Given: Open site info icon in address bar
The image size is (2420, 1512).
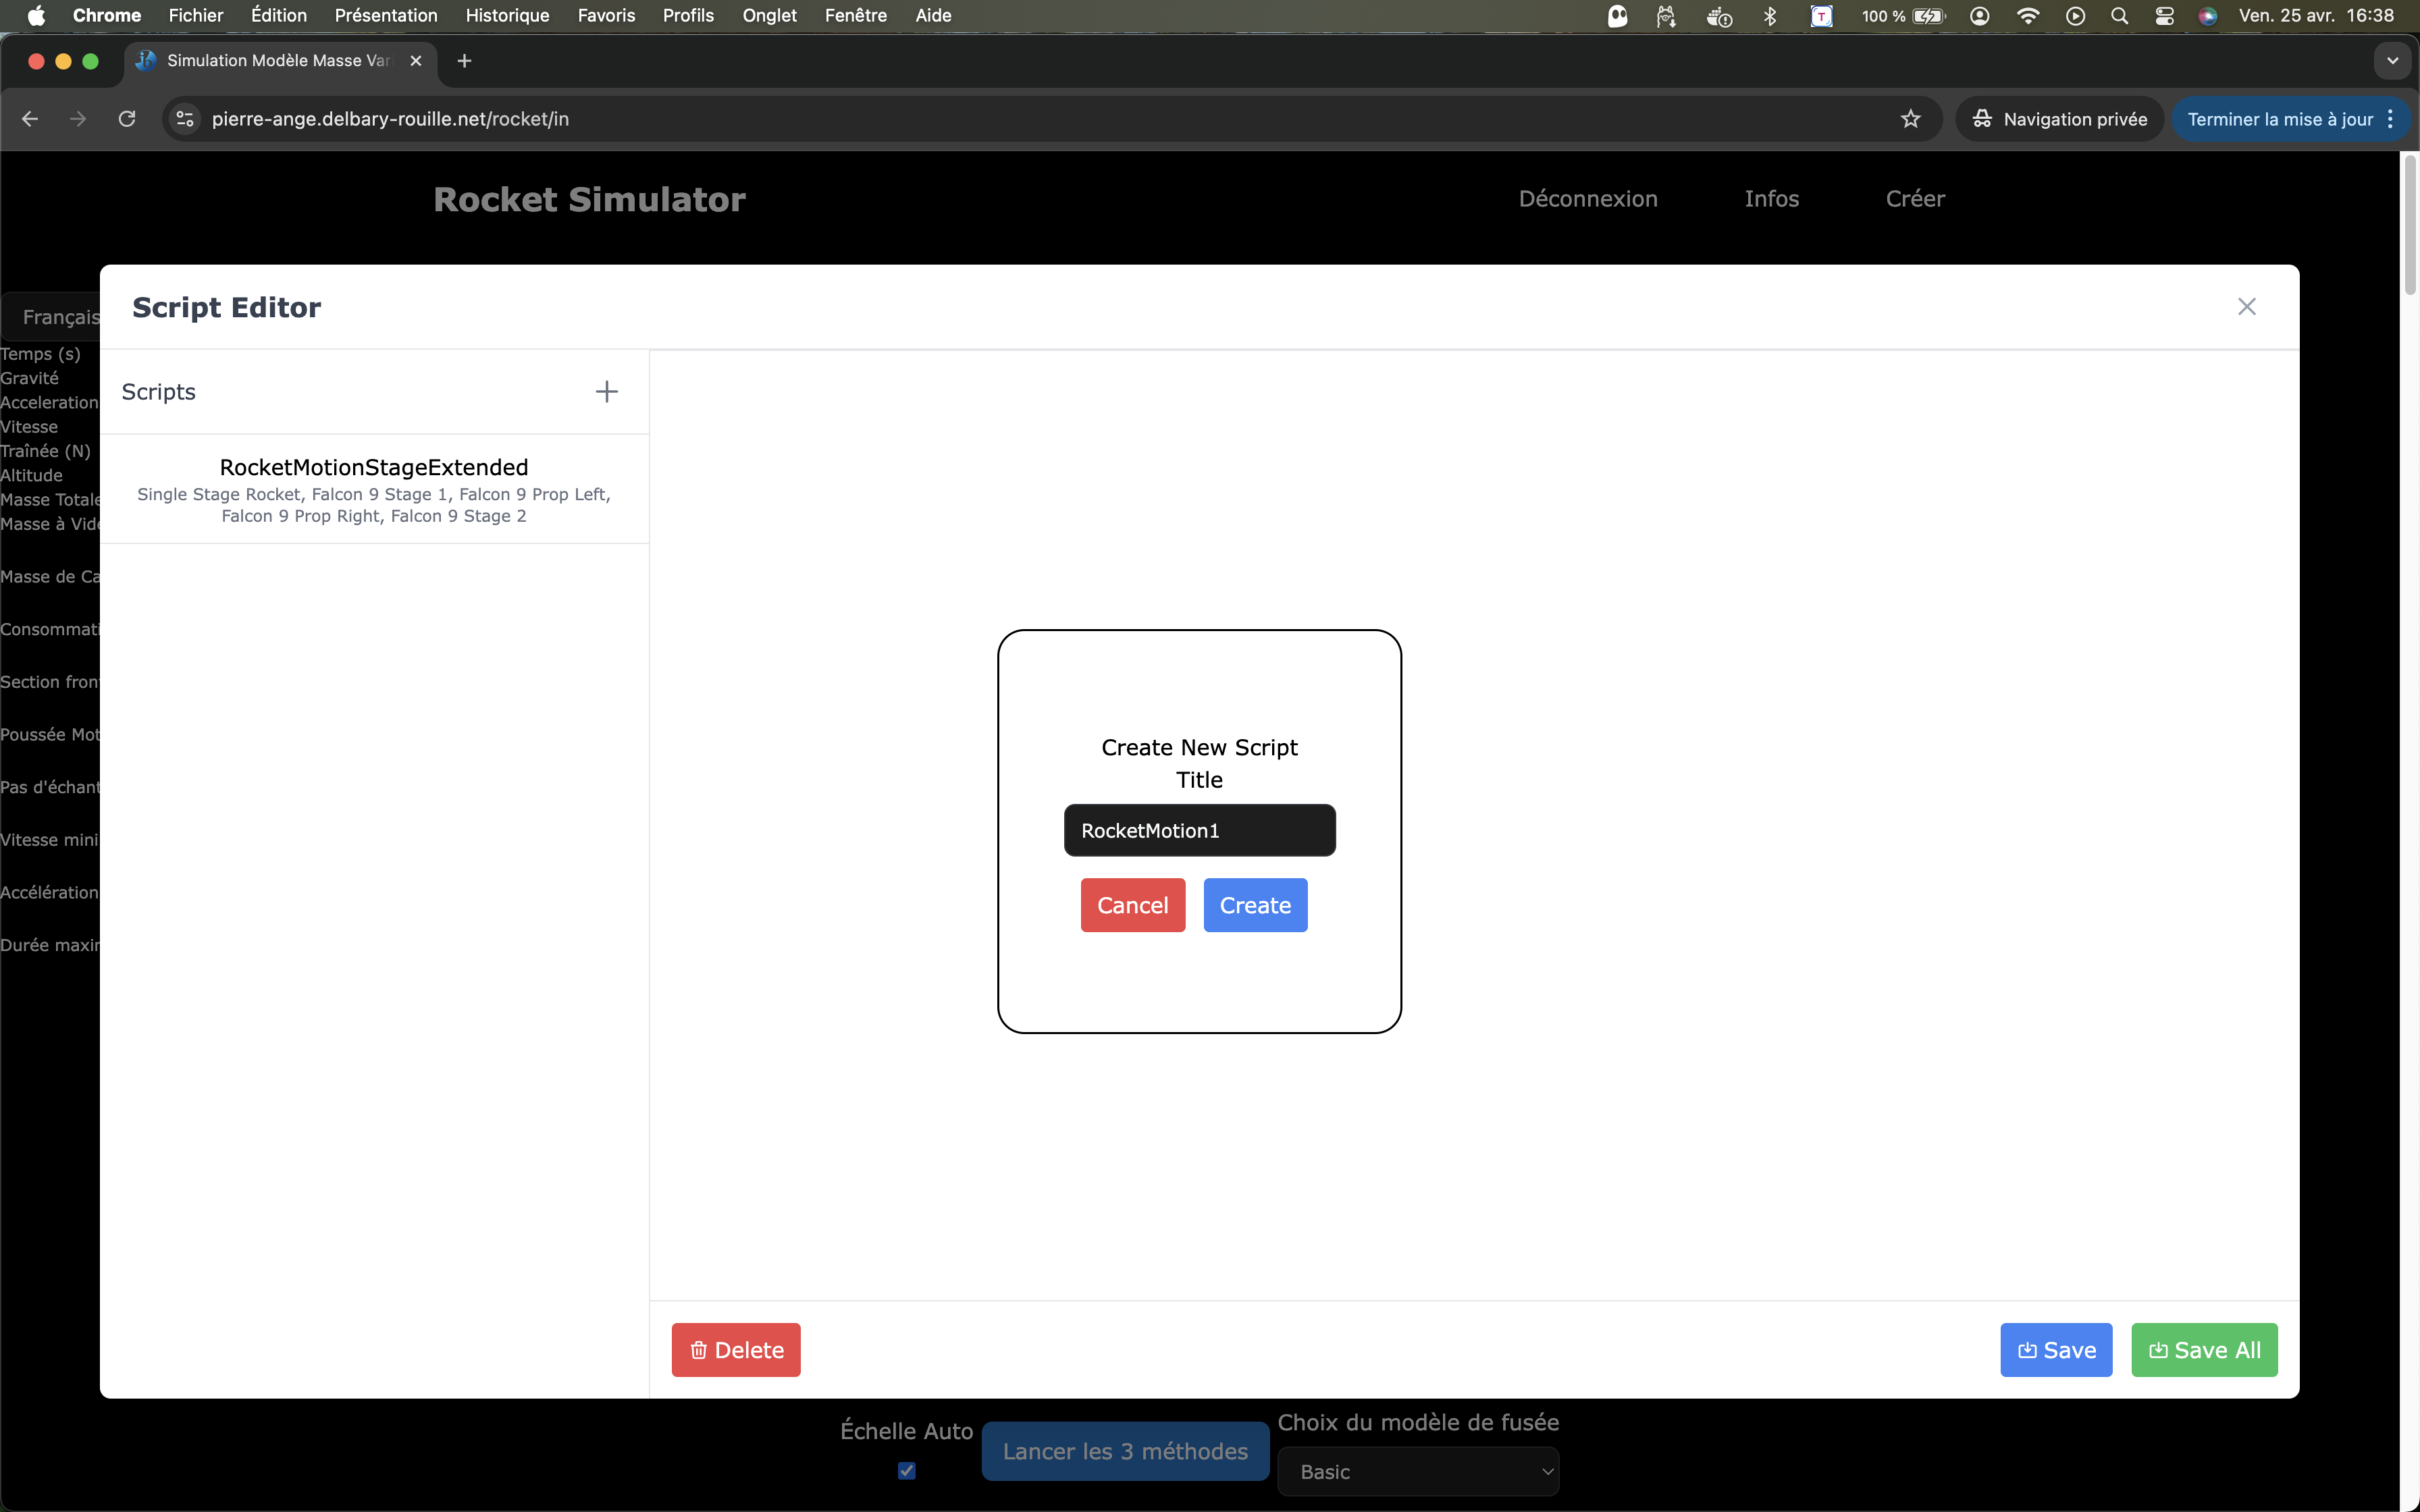Looking at the screenshot, I should click(185, 119).
